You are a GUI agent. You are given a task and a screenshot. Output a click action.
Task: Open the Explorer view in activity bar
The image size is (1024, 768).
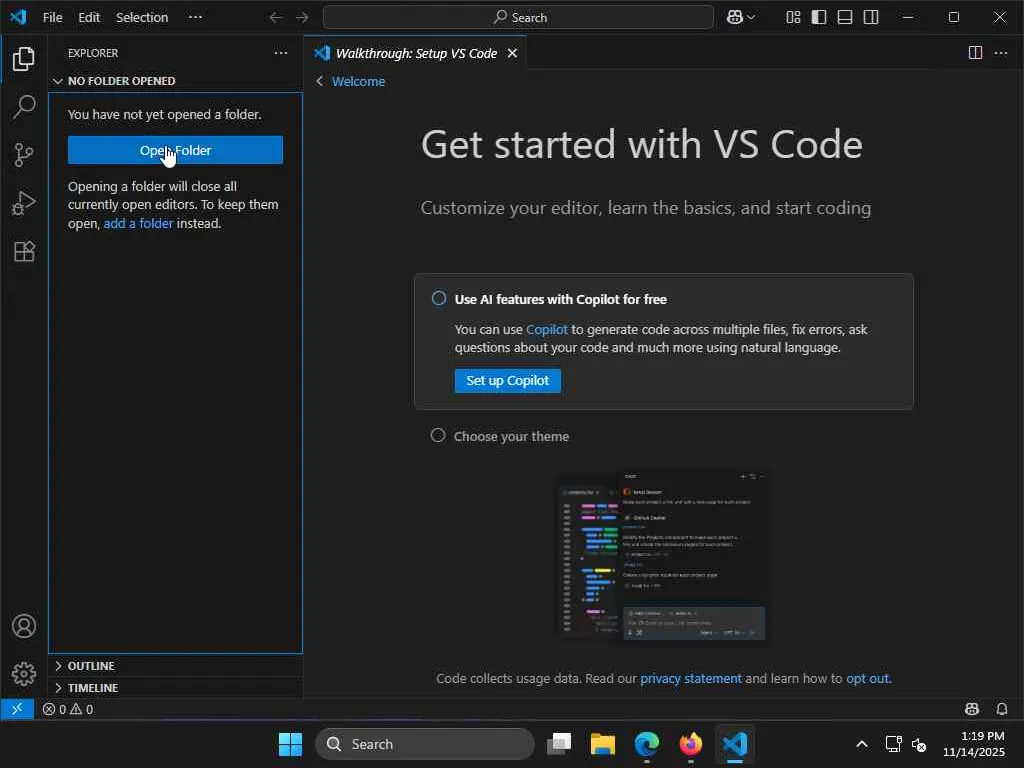(24, 59)
